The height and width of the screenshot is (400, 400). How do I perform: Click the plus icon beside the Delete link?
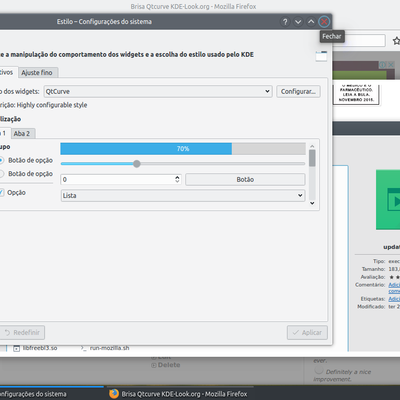click(154, 365)
